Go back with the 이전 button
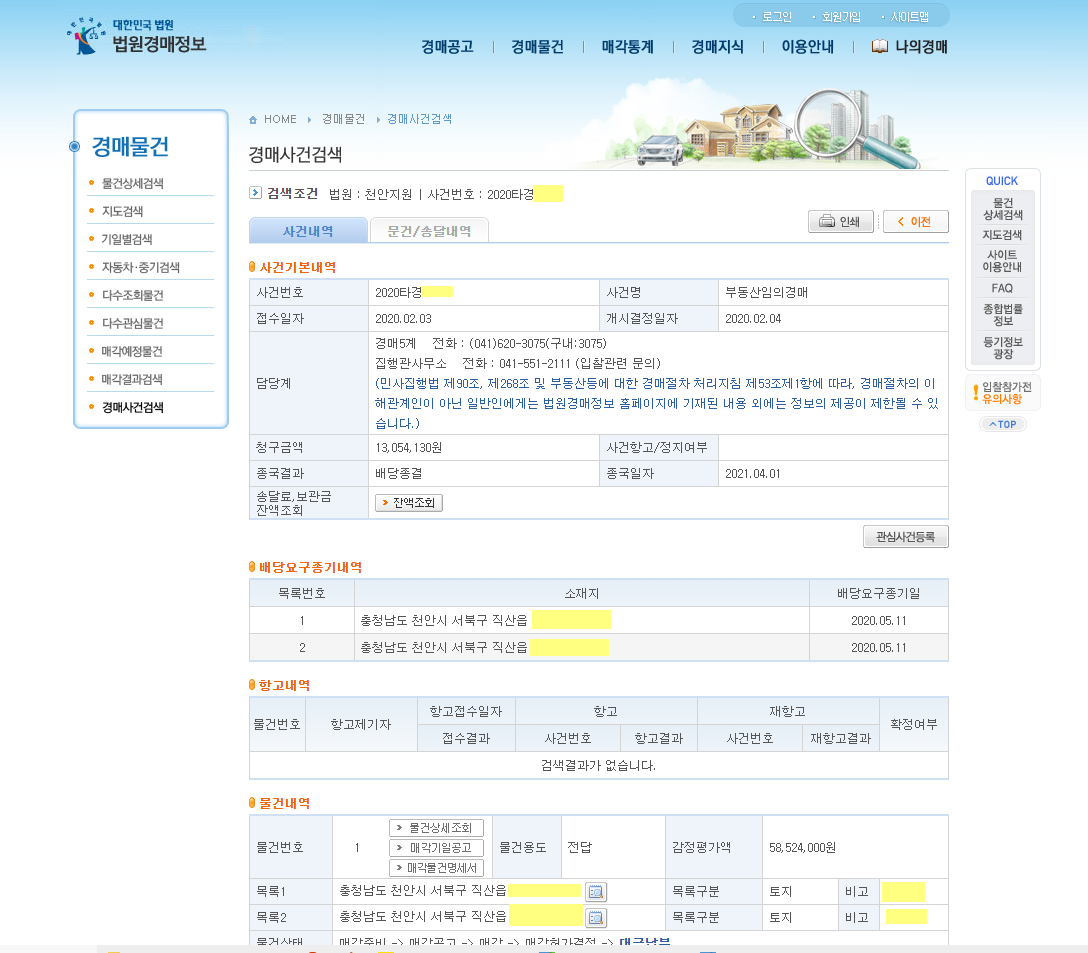Viewport: 1088px width, 953px height. click(x=915, y=221)
